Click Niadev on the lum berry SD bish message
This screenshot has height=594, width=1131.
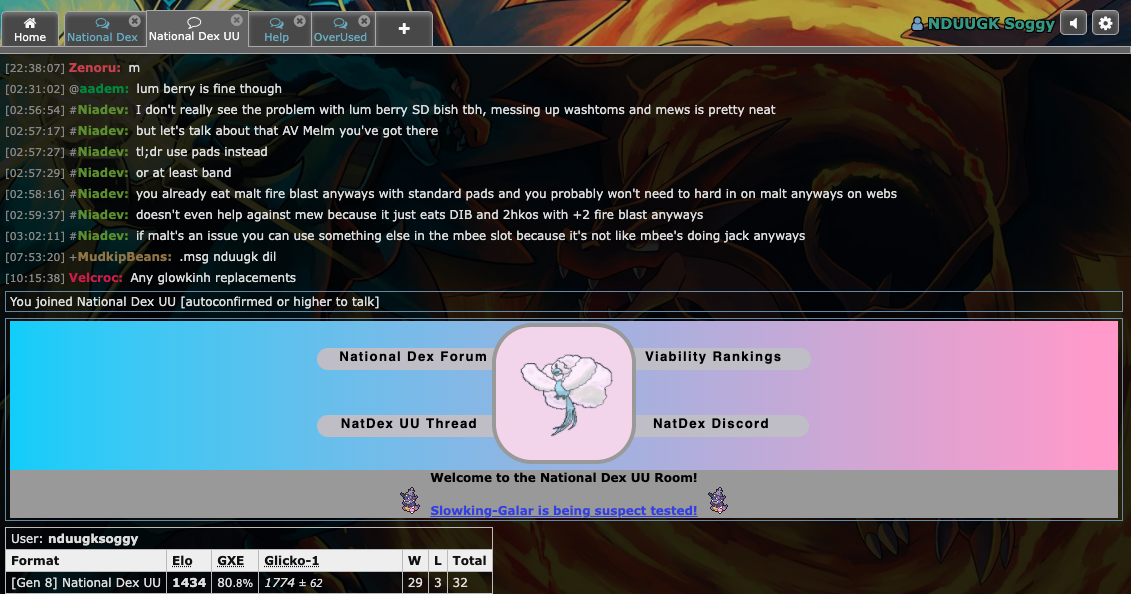102,110
